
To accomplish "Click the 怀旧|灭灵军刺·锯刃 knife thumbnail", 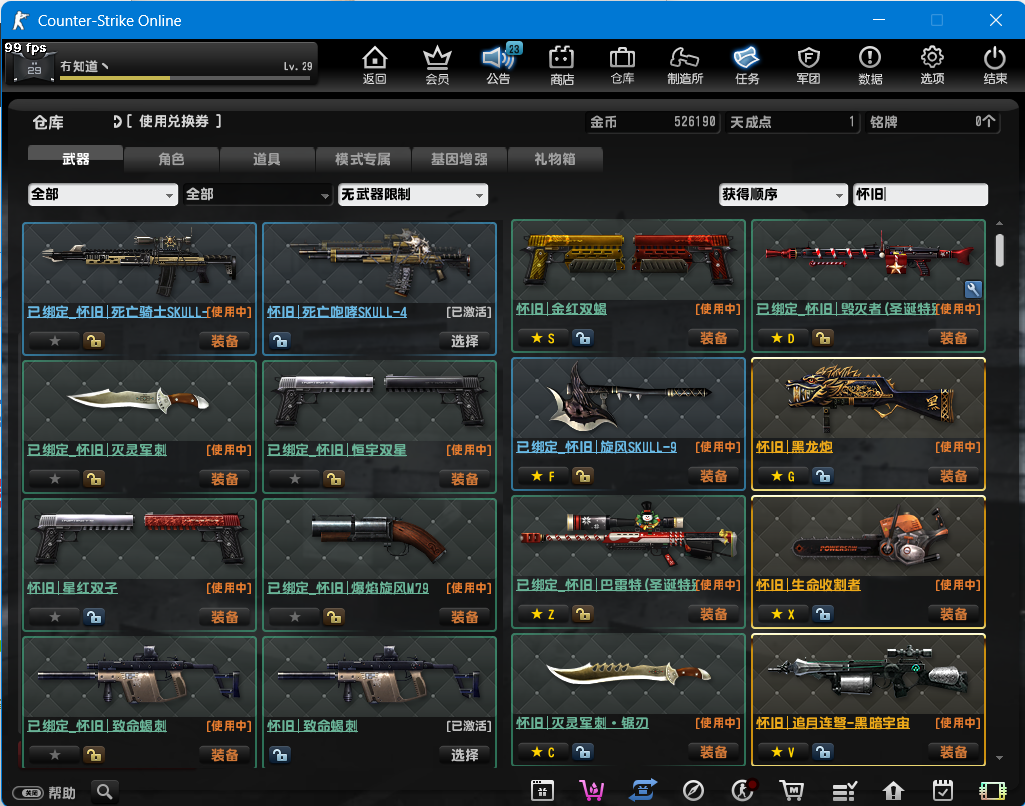I will (x=628, y=674).
